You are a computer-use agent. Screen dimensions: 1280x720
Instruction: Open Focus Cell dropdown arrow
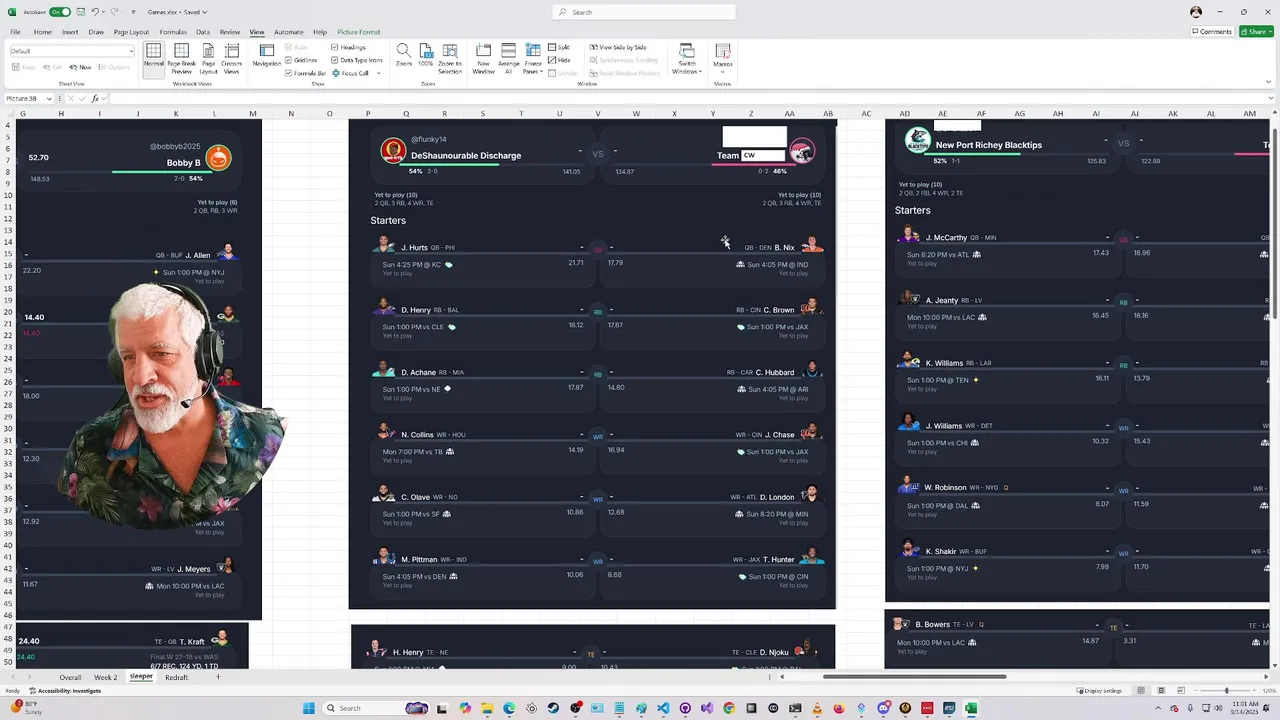(378, 73)
